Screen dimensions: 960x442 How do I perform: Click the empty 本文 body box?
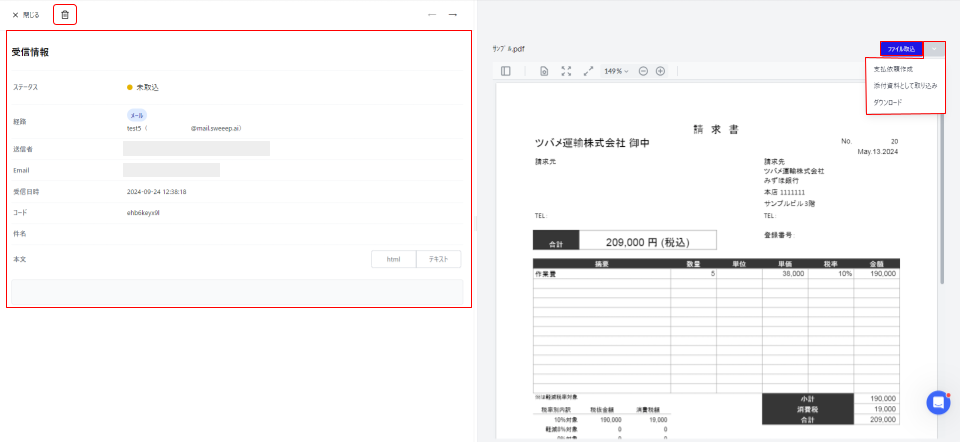point(238,292)
